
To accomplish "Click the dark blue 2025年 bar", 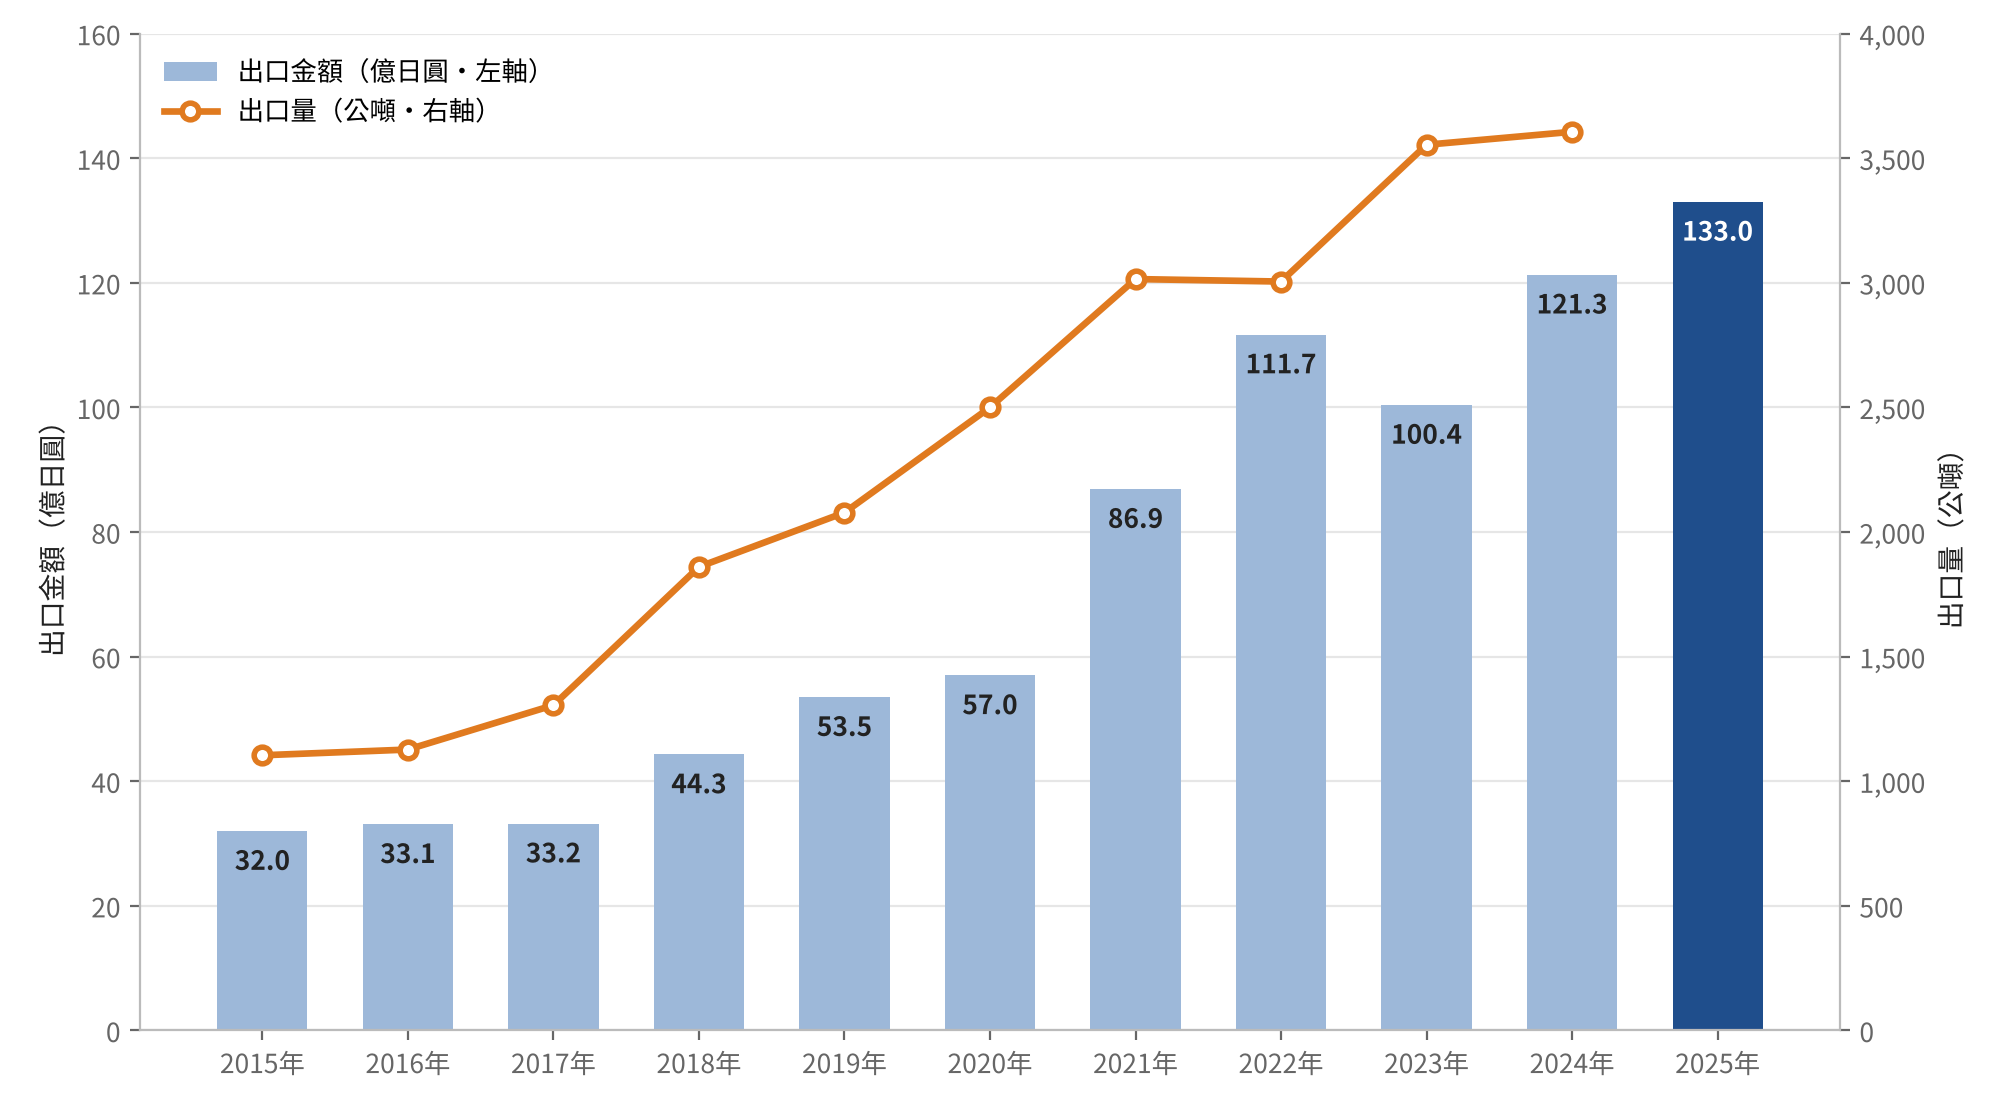I will point(1717,616).
